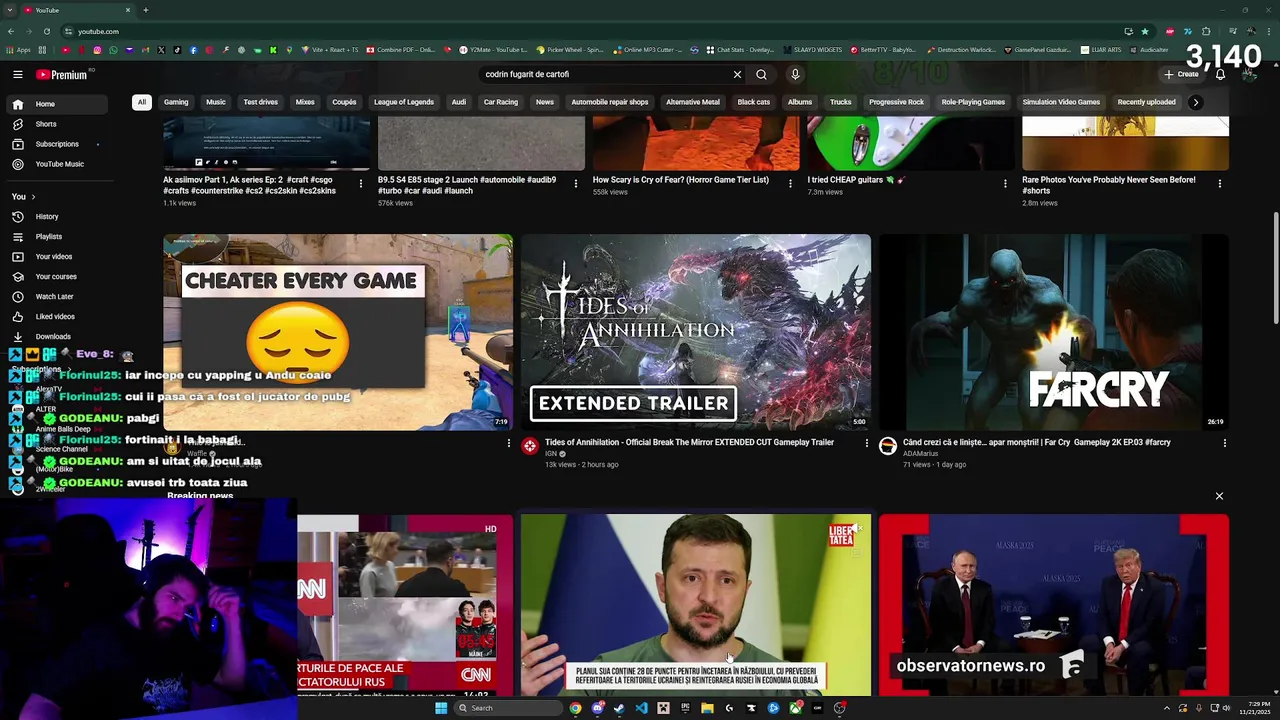Open options for Far Cry gameplay video
The height and width of the screenshot is (720, 1280).
(x=1225, y=443)
